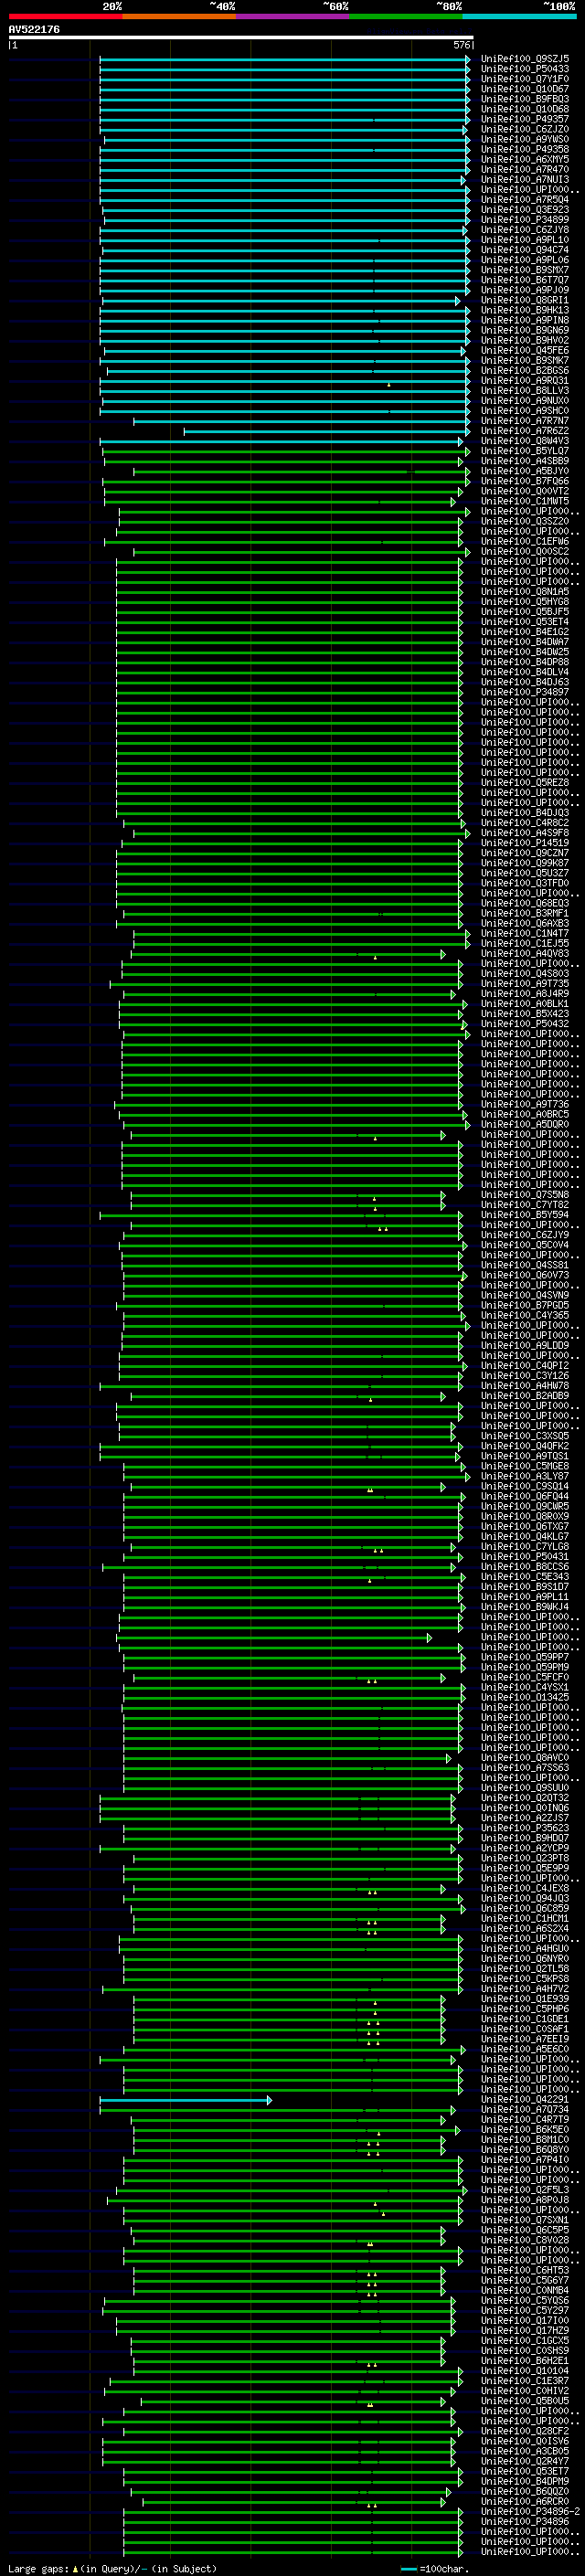585x2576 pixels.
Task: Open UniRef100_Q8GRI1 hit
Action: click(525, 300)
